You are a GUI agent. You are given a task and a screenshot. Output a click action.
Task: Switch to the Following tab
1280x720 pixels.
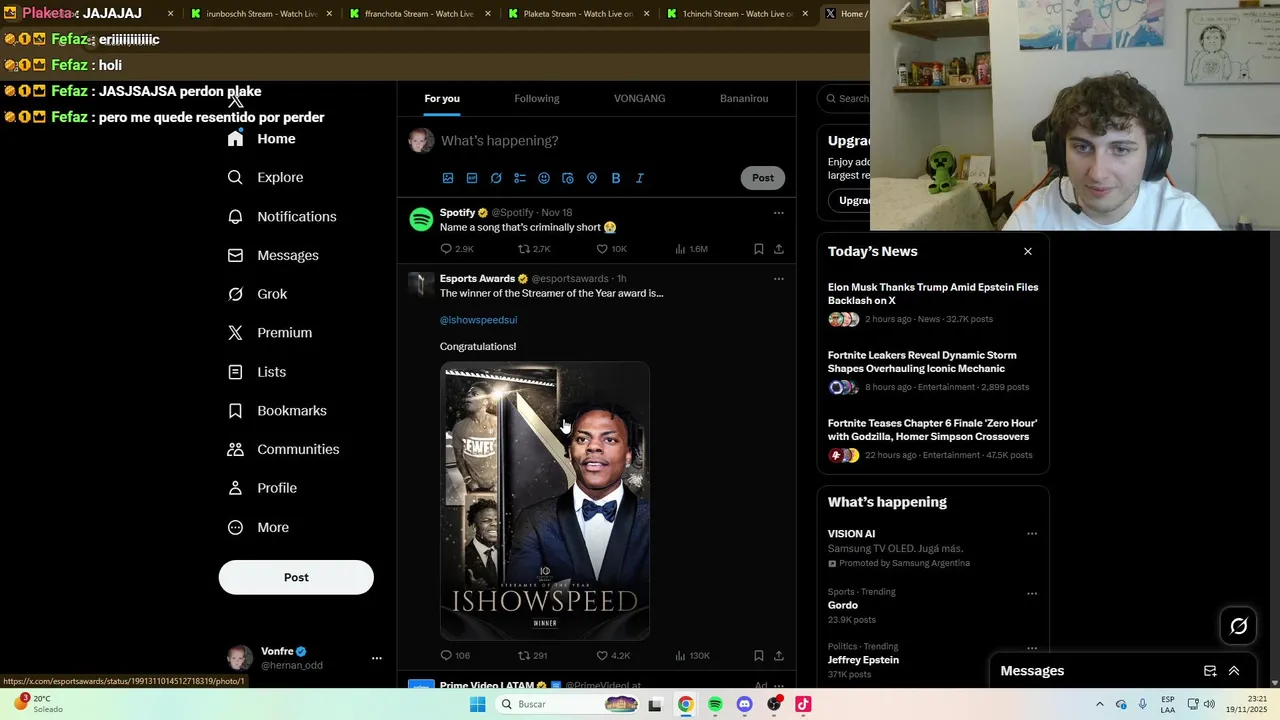pyautogui.click(x=537, y=98)
